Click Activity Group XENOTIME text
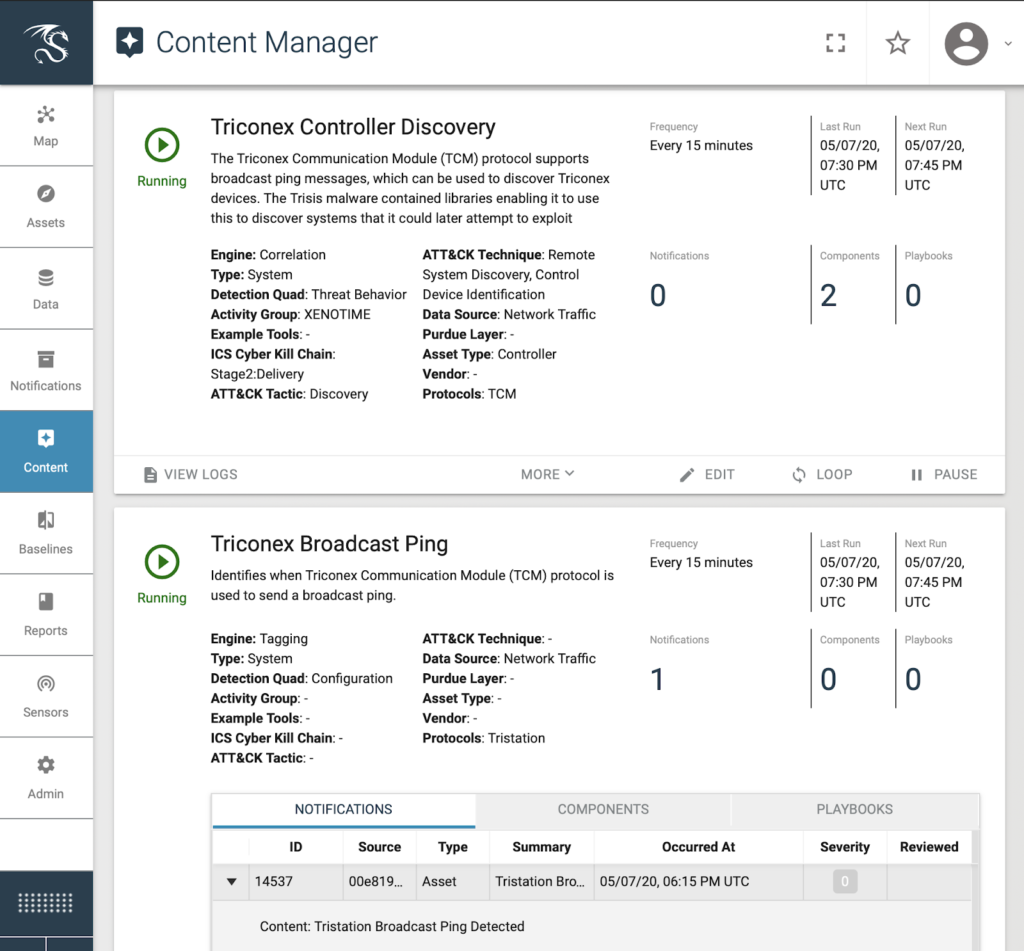 (290, 314)
